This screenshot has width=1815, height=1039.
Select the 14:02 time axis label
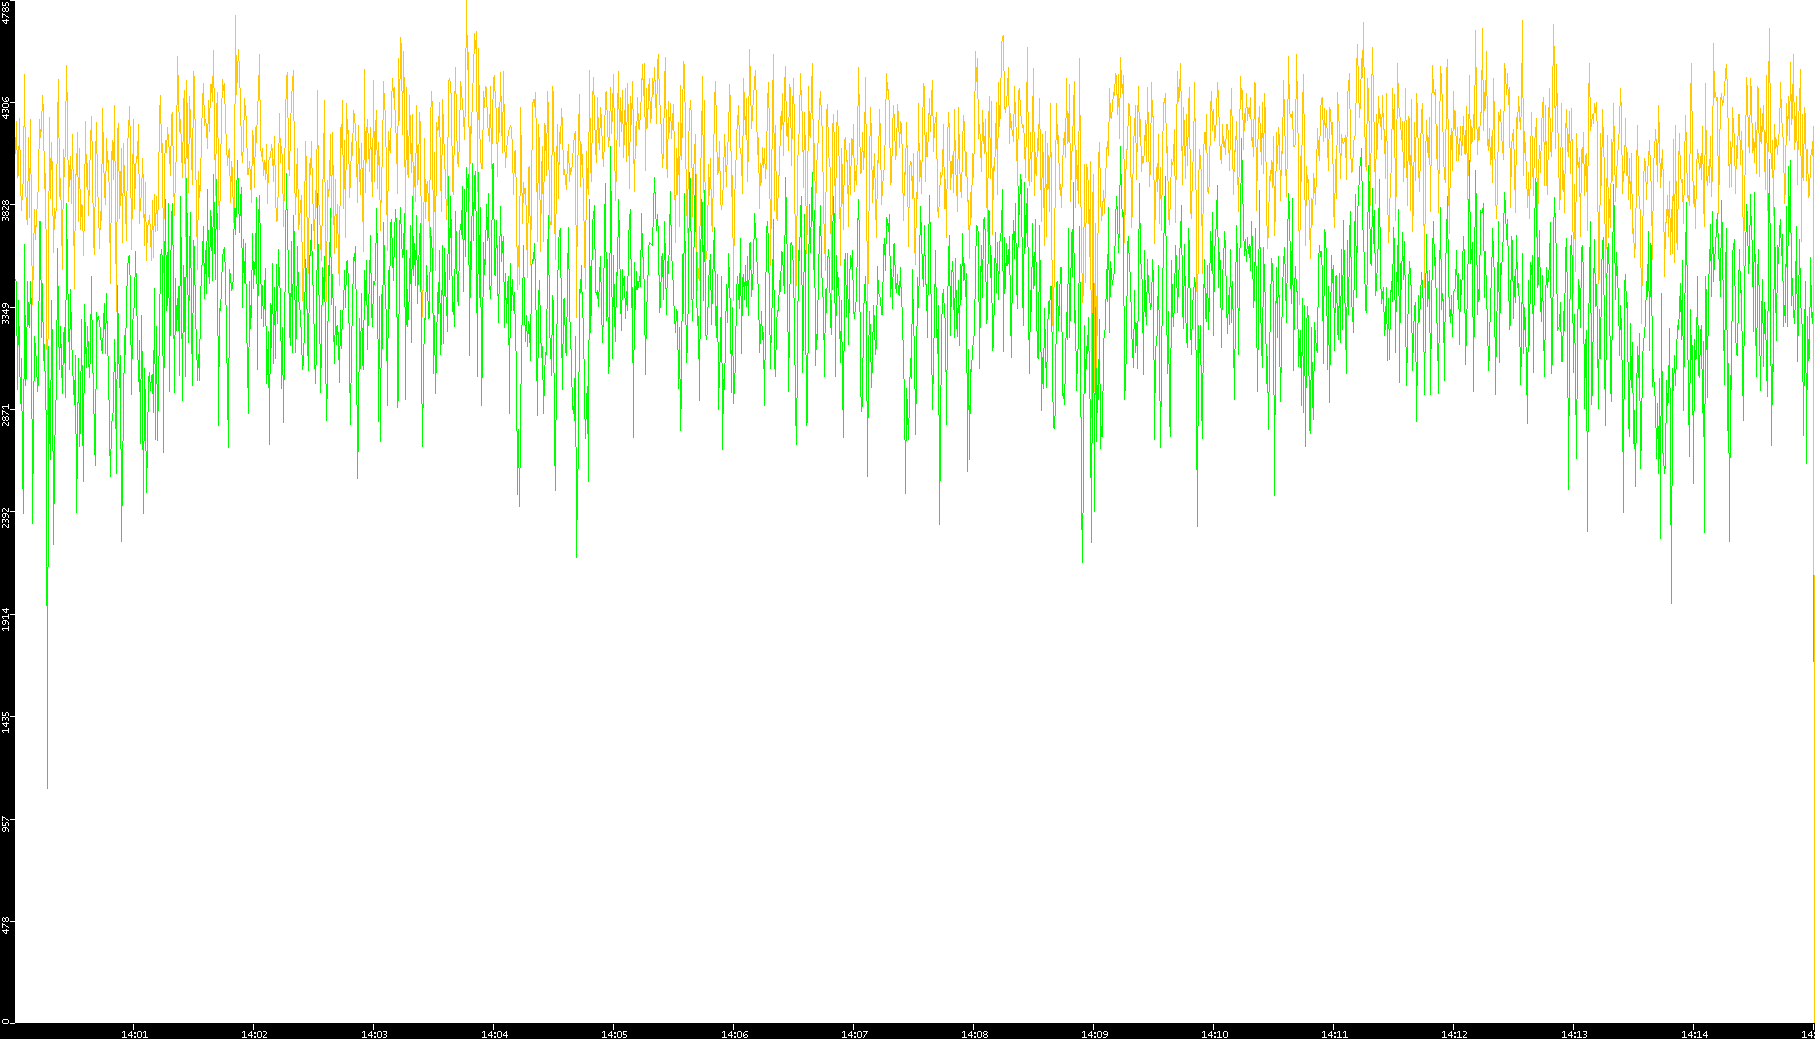point(254,1034)
